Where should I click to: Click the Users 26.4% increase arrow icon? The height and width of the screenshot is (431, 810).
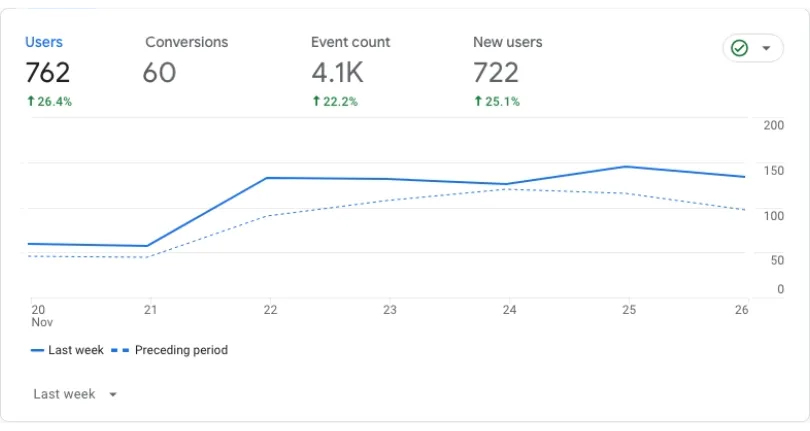tap(31, 101)
